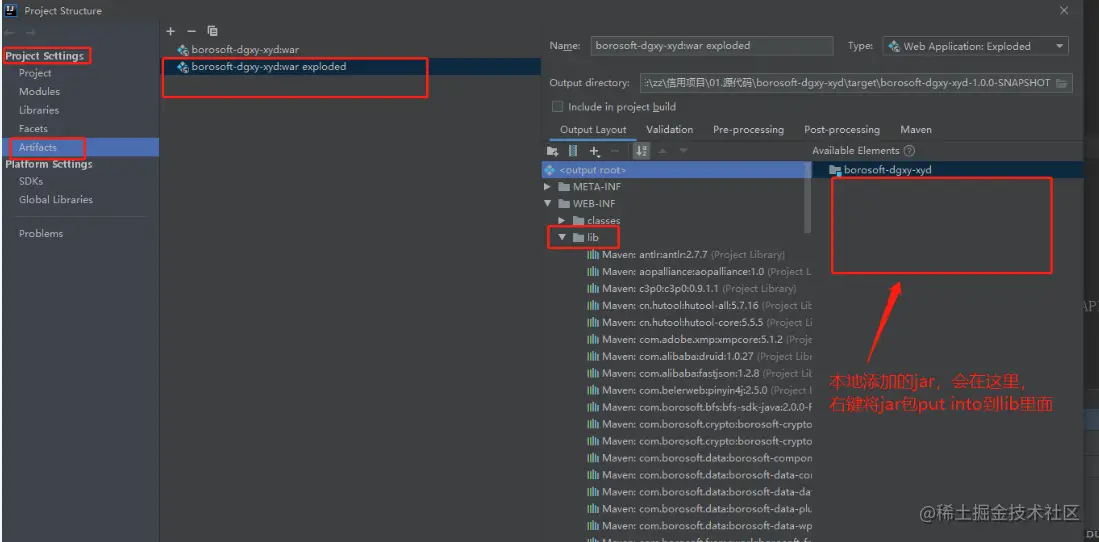Open the Pre-processing tab
Viewport: 1099px width, 542px height.
pyautogui.click(x=748, y=130)
